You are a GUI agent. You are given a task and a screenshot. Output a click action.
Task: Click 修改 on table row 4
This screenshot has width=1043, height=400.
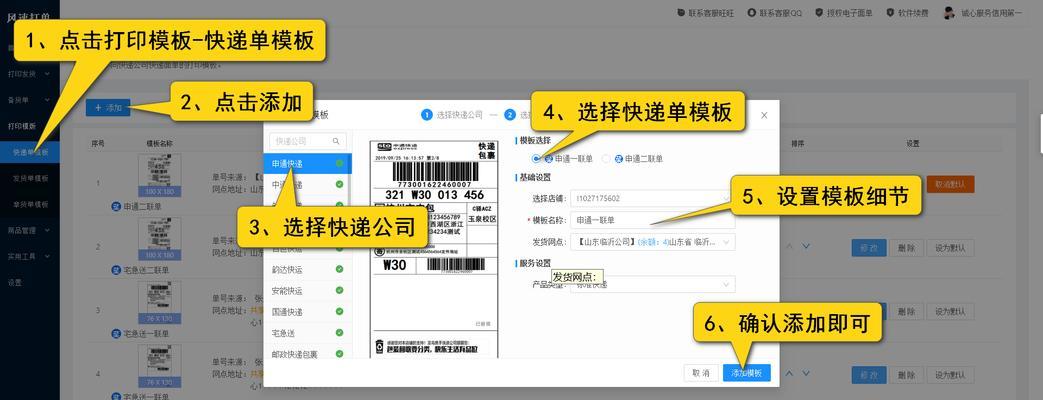coord(869,375)
